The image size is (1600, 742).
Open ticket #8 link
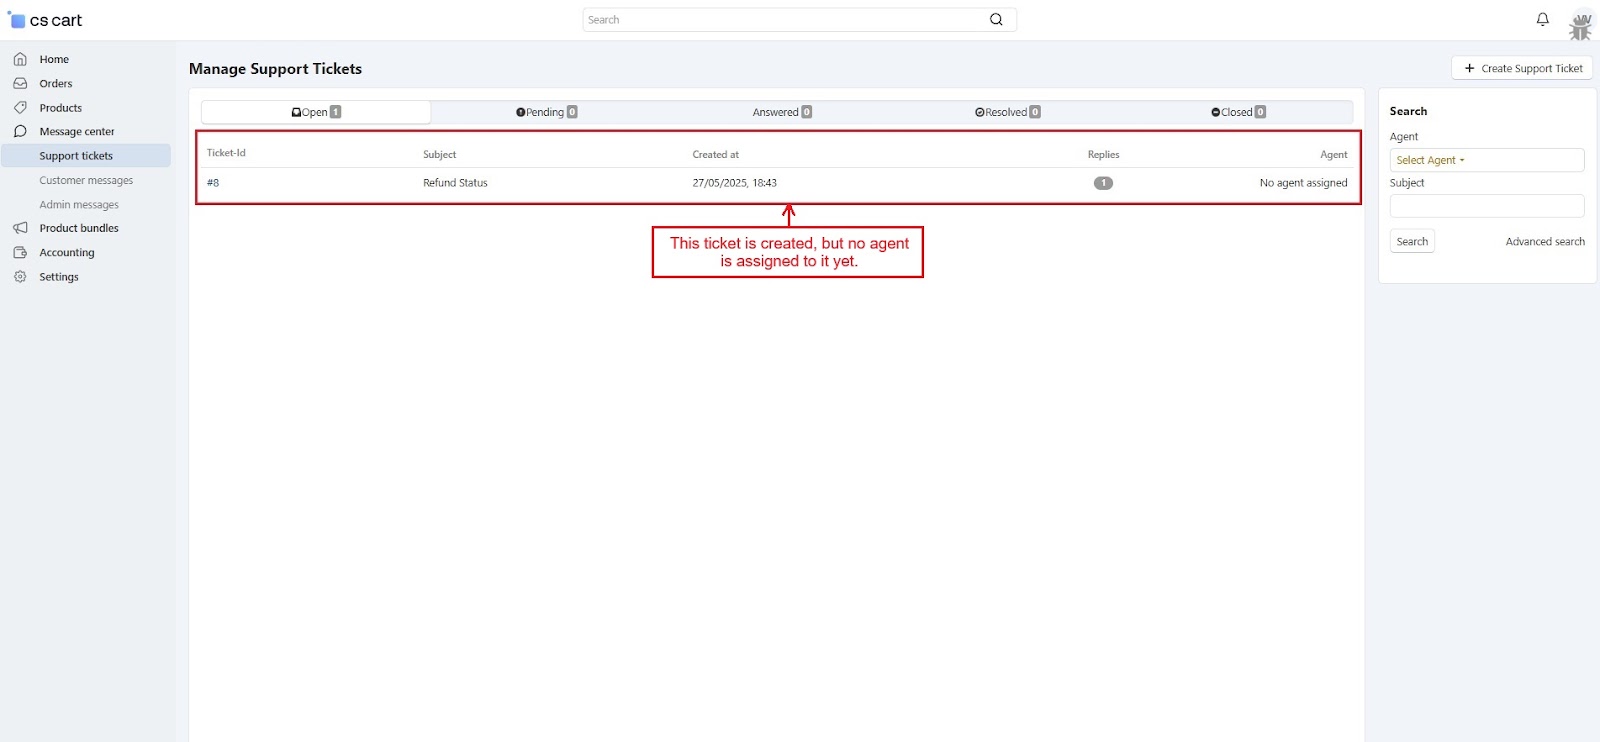(213, 183)
